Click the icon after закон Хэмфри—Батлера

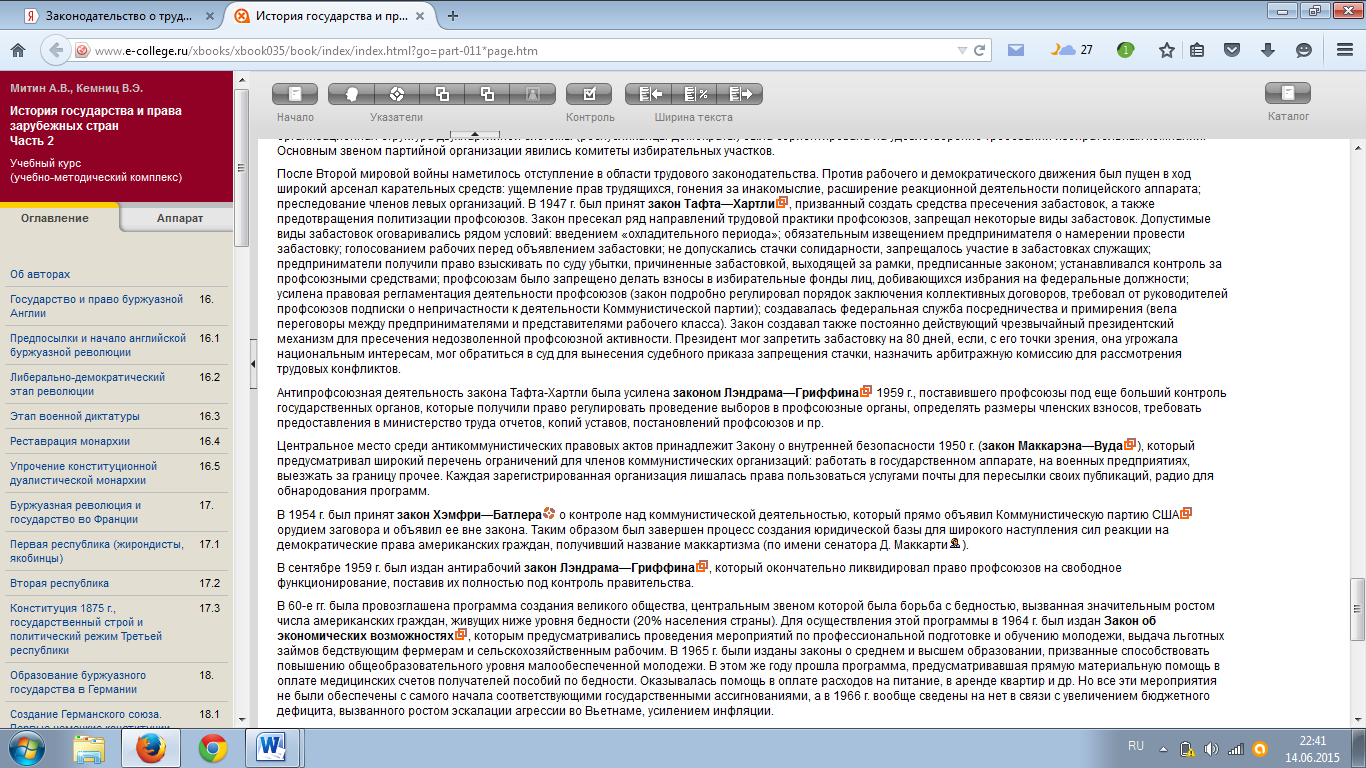click(x=549, y=513)
